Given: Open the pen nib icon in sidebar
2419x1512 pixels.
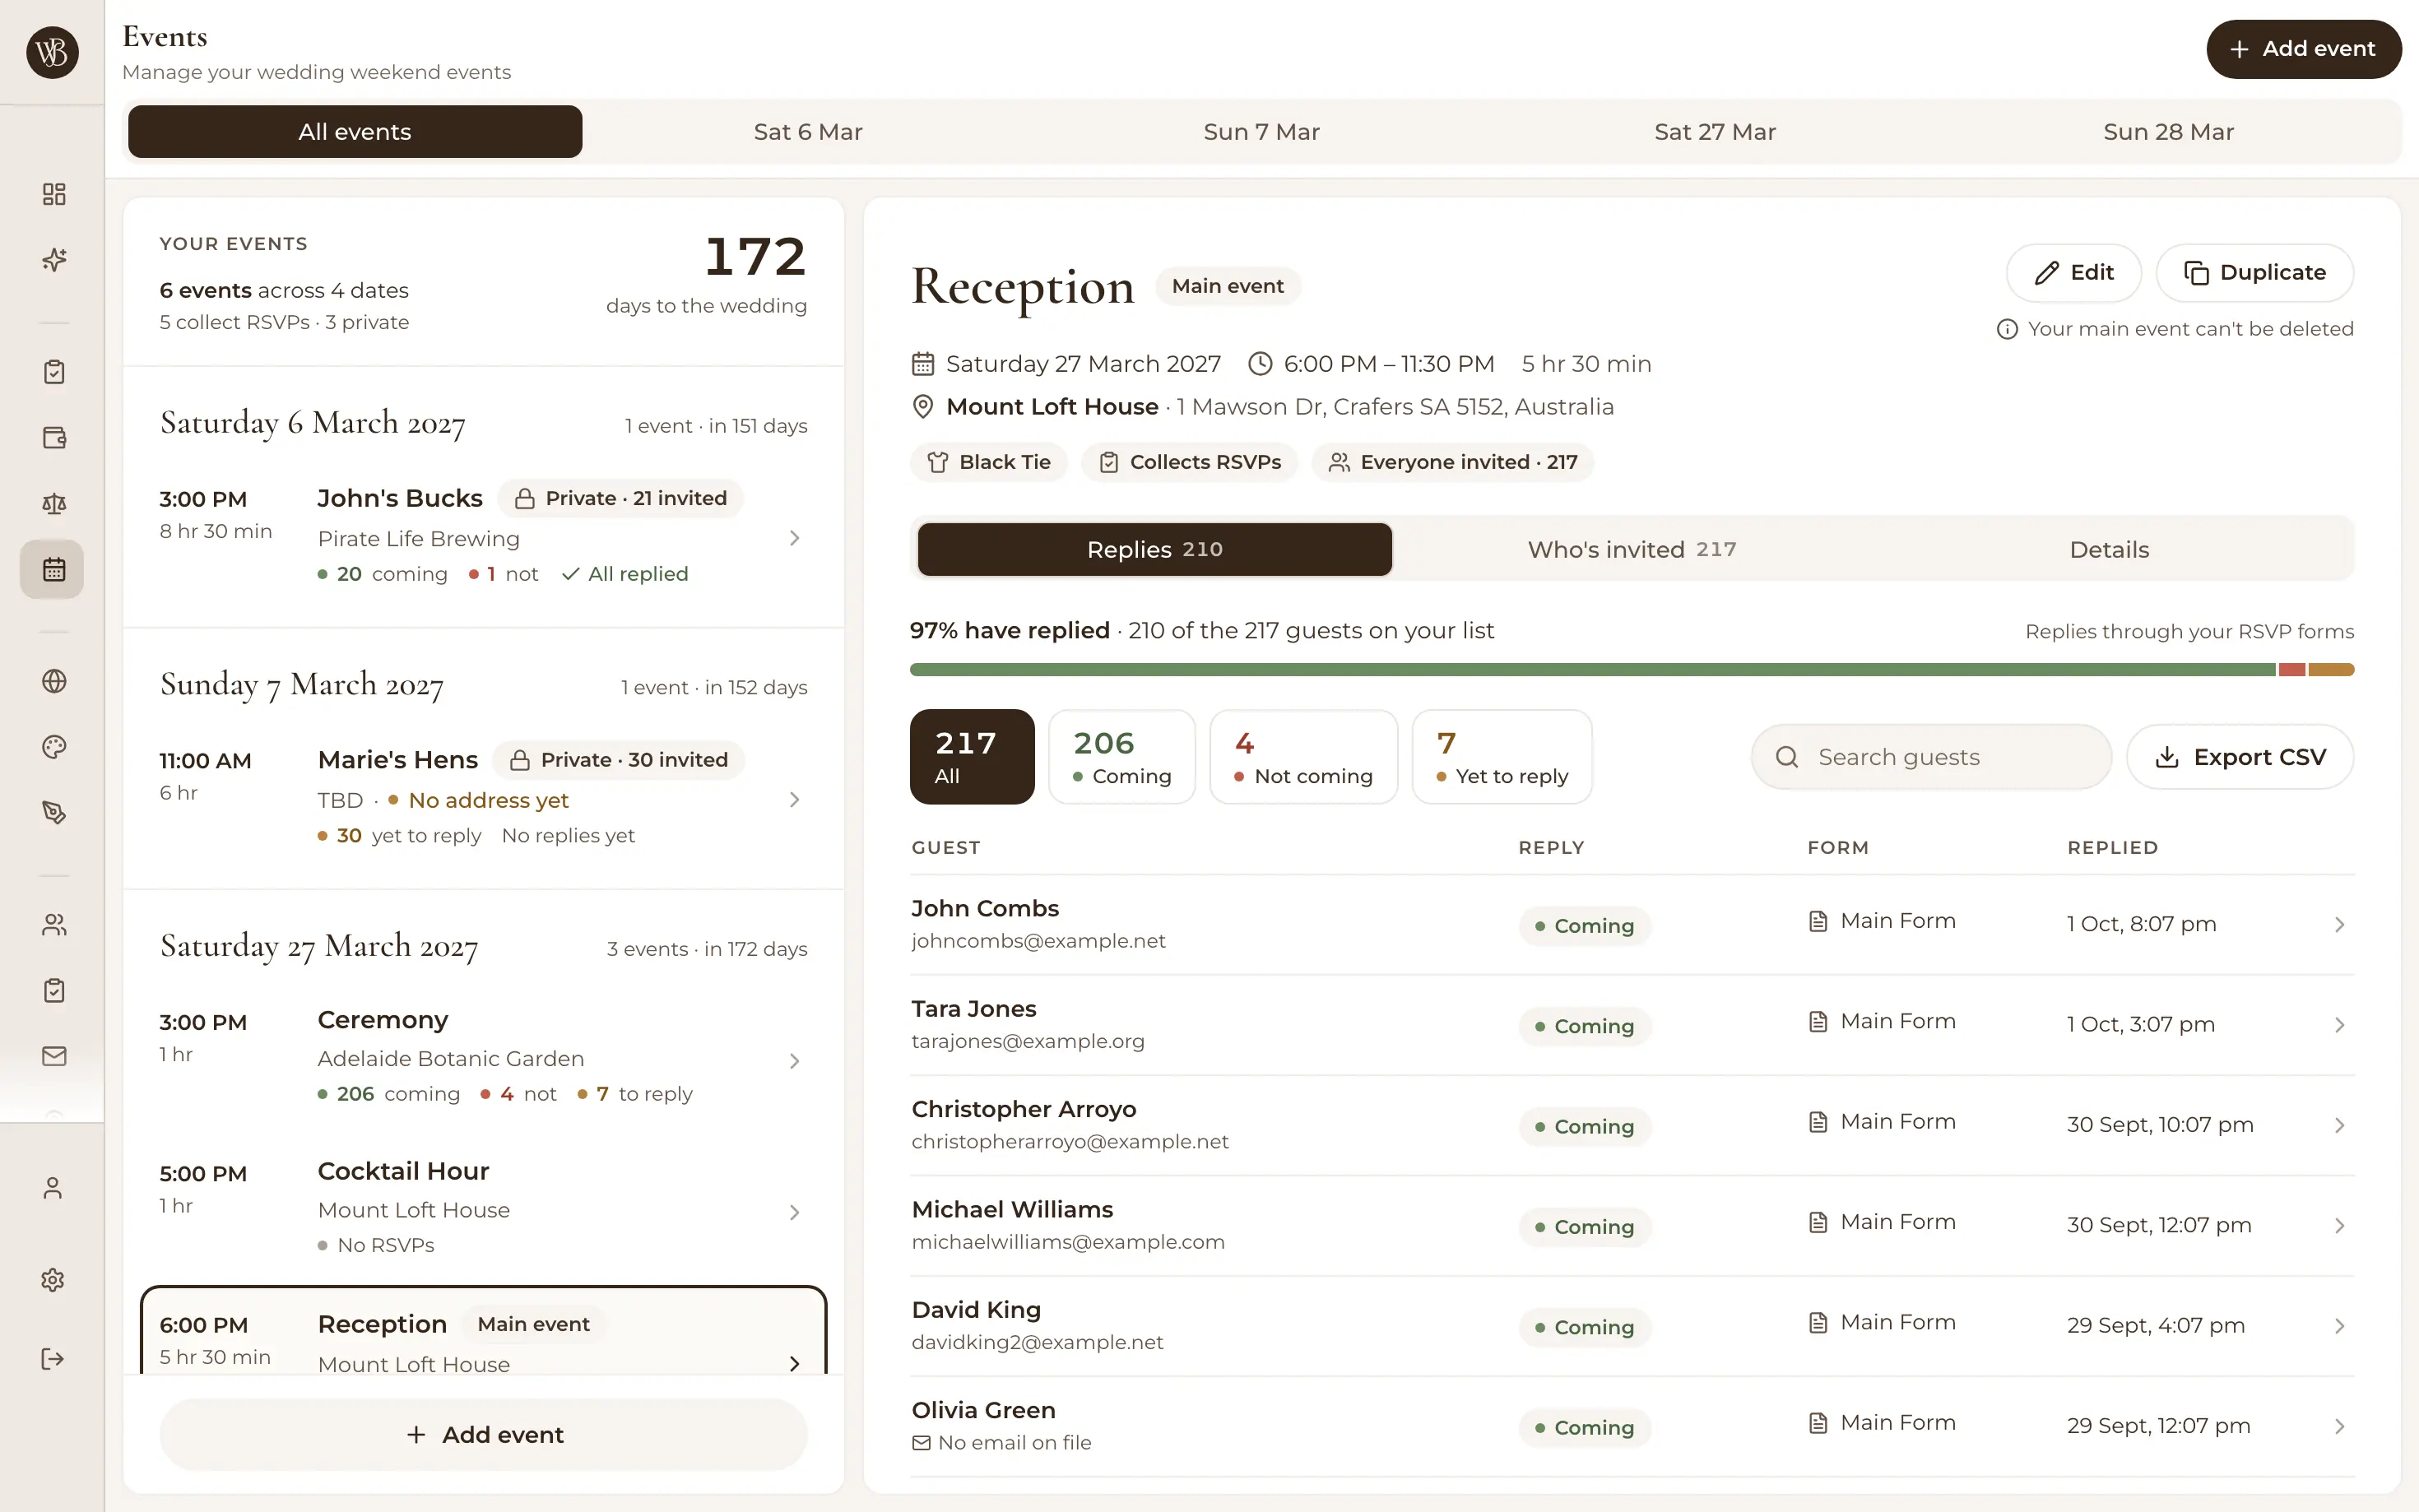Looking at the screenshot, I should (54, 813).
